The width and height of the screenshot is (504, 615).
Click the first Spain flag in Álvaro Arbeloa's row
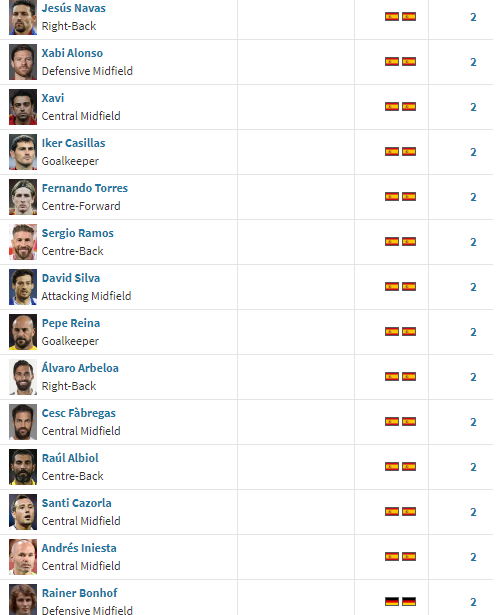pyautogui.click(x=392, y=377)
